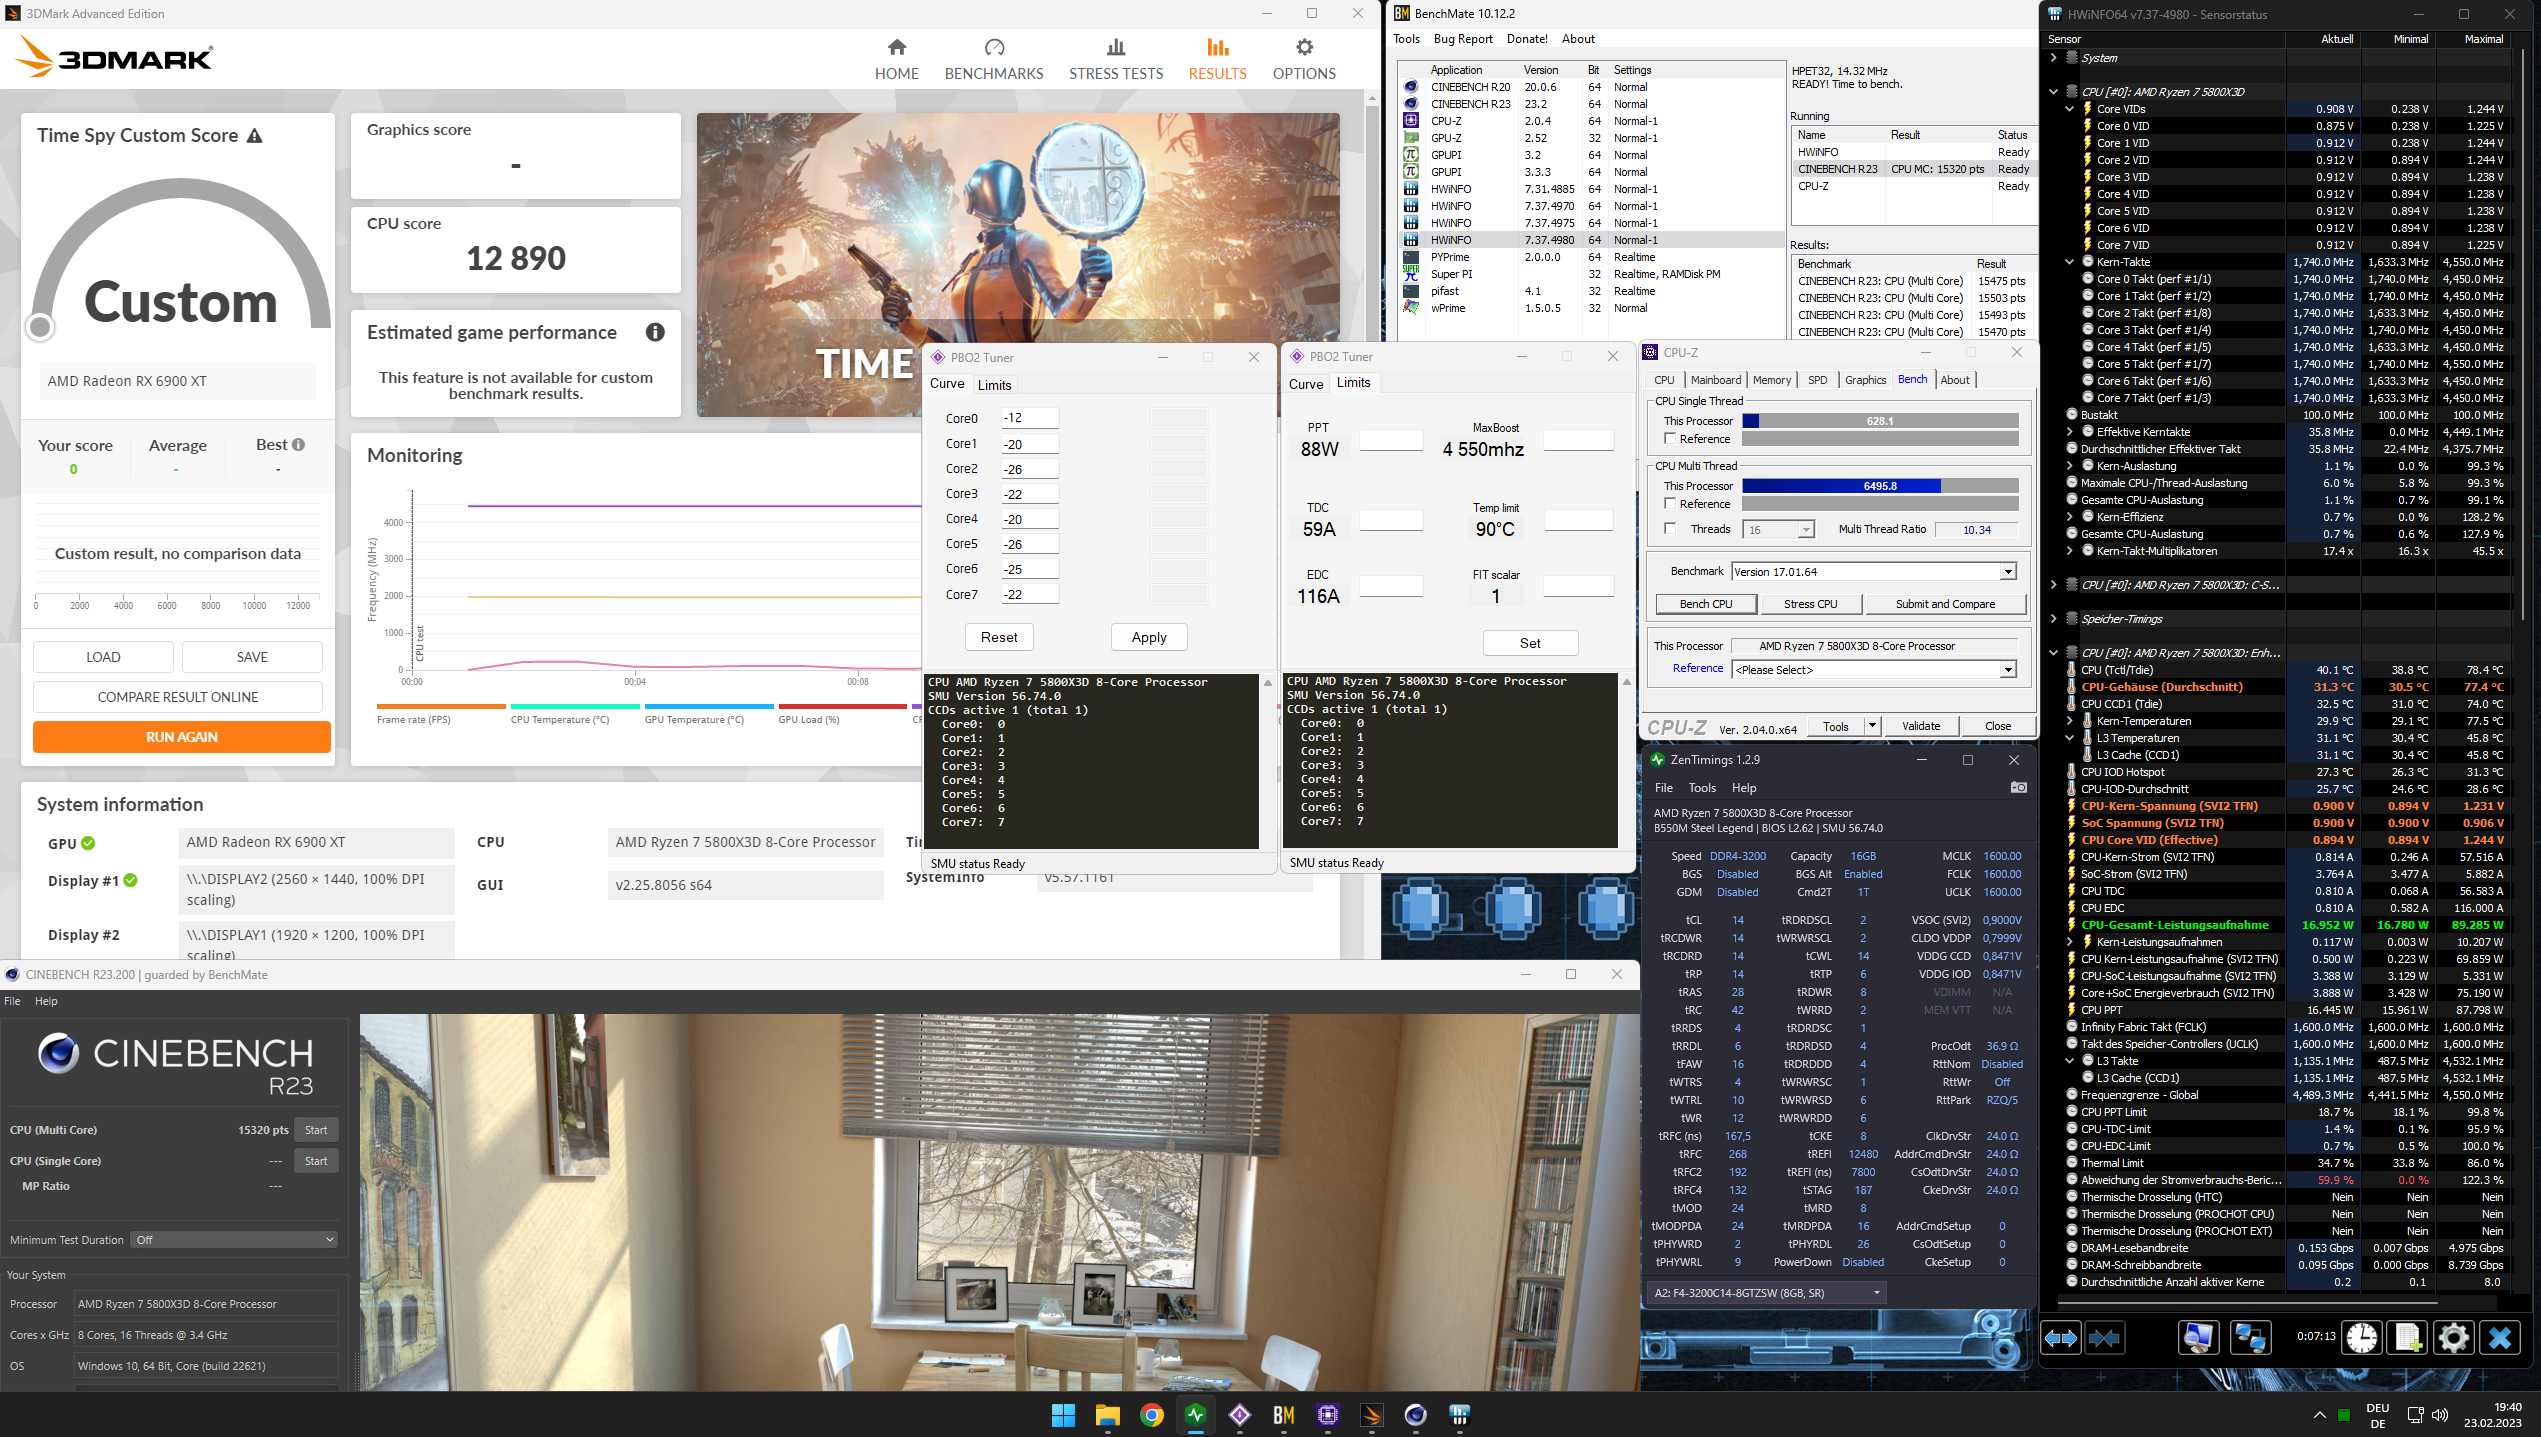Click the Core0 curve value field

click(x=1031, y=418)
